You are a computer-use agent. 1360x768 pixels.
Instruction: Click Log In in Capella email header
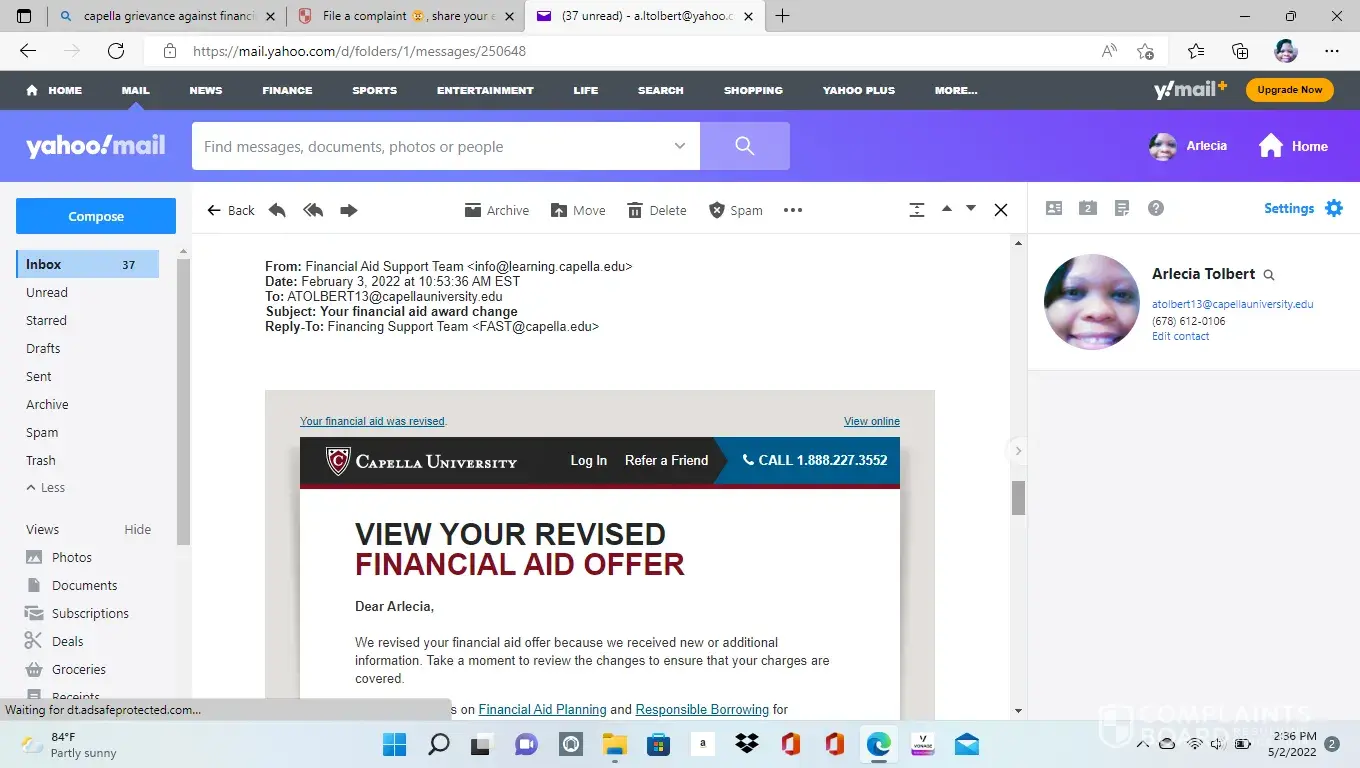589,460
